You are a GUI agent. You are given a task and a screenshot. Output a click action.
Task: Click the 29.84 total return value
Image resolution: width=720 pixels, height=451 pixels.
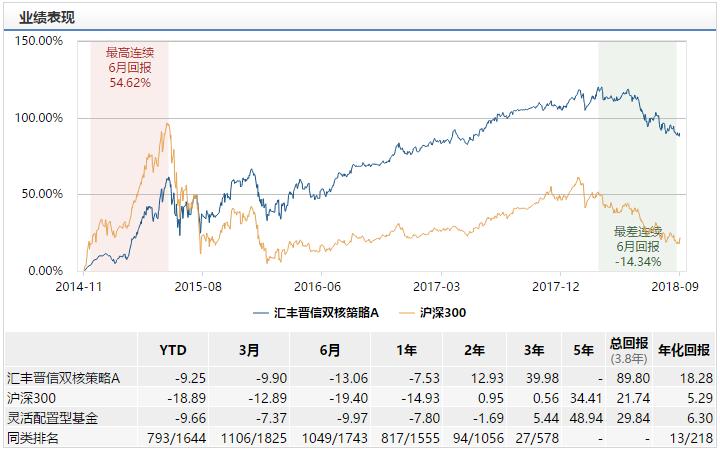click(x=633, y=418)
